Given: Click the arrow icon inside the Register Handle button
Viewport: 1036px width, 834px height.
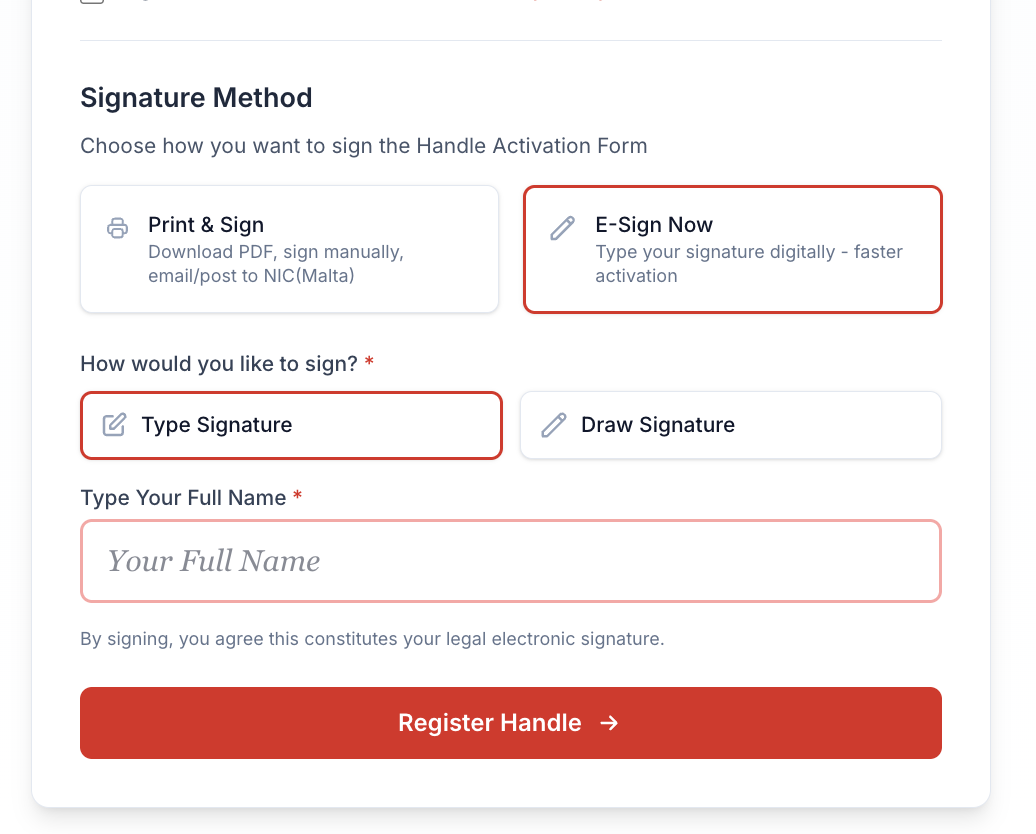Looking at the screenshot, I should tap(609, 723).
